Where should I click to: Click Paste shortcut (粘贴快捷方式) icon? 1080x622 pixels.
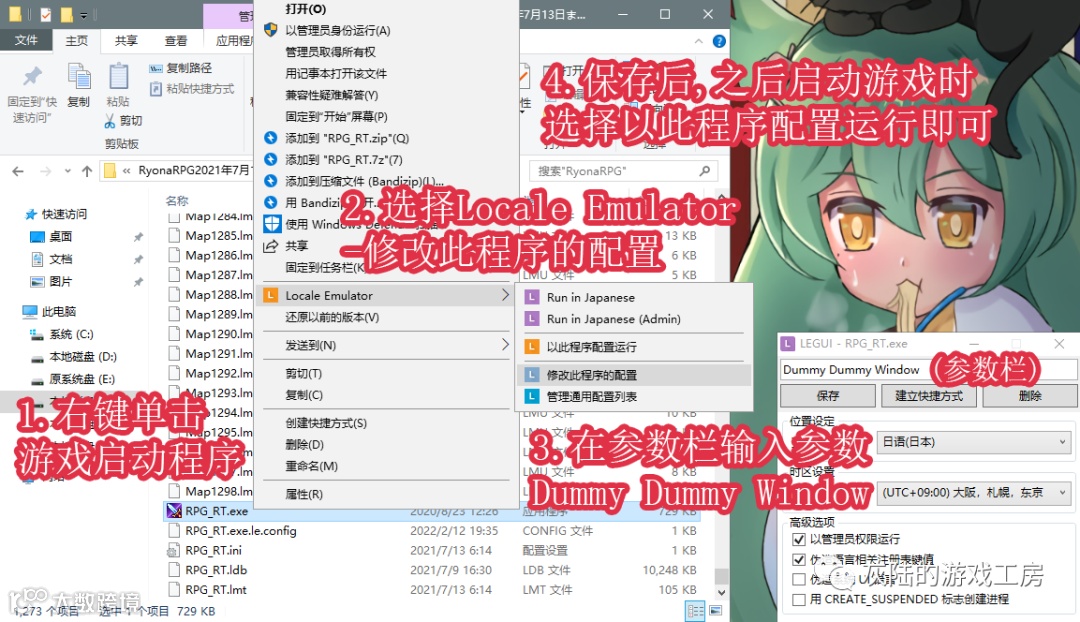click(156, 89)
